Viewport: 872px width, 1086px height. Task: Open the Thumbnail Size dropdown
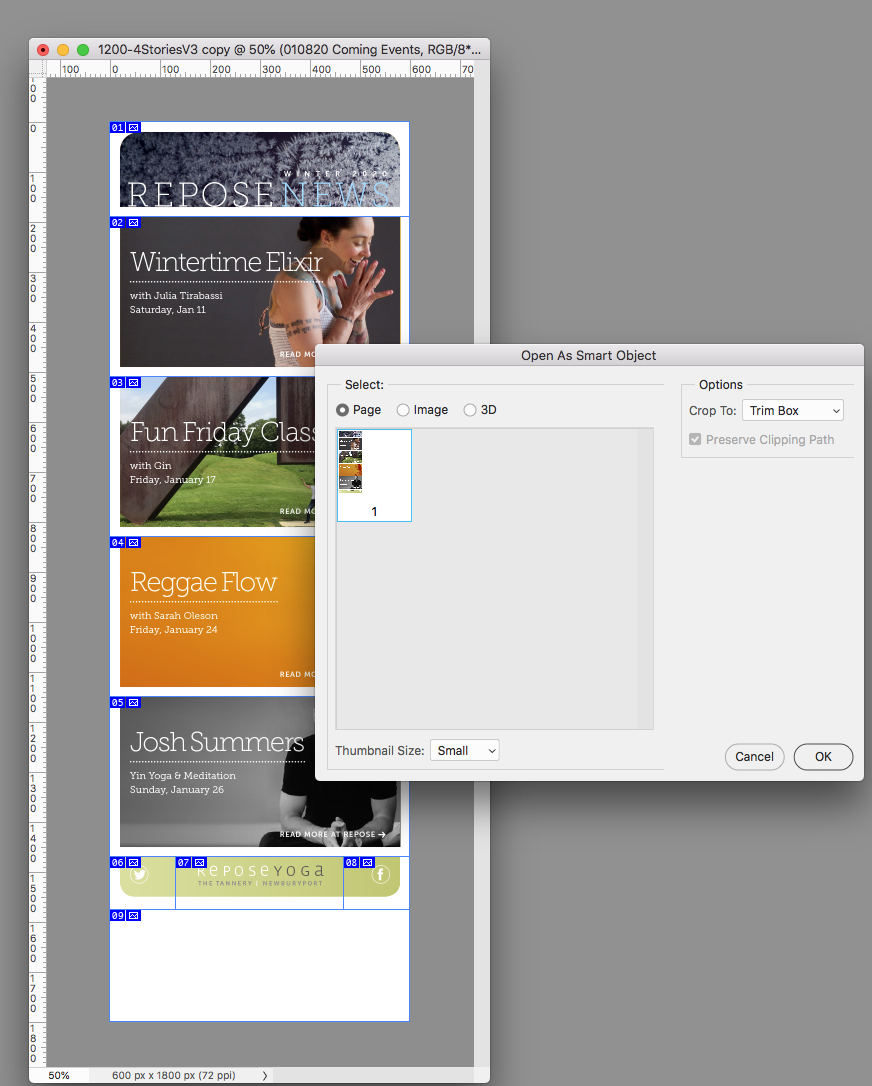click(464, 750)
